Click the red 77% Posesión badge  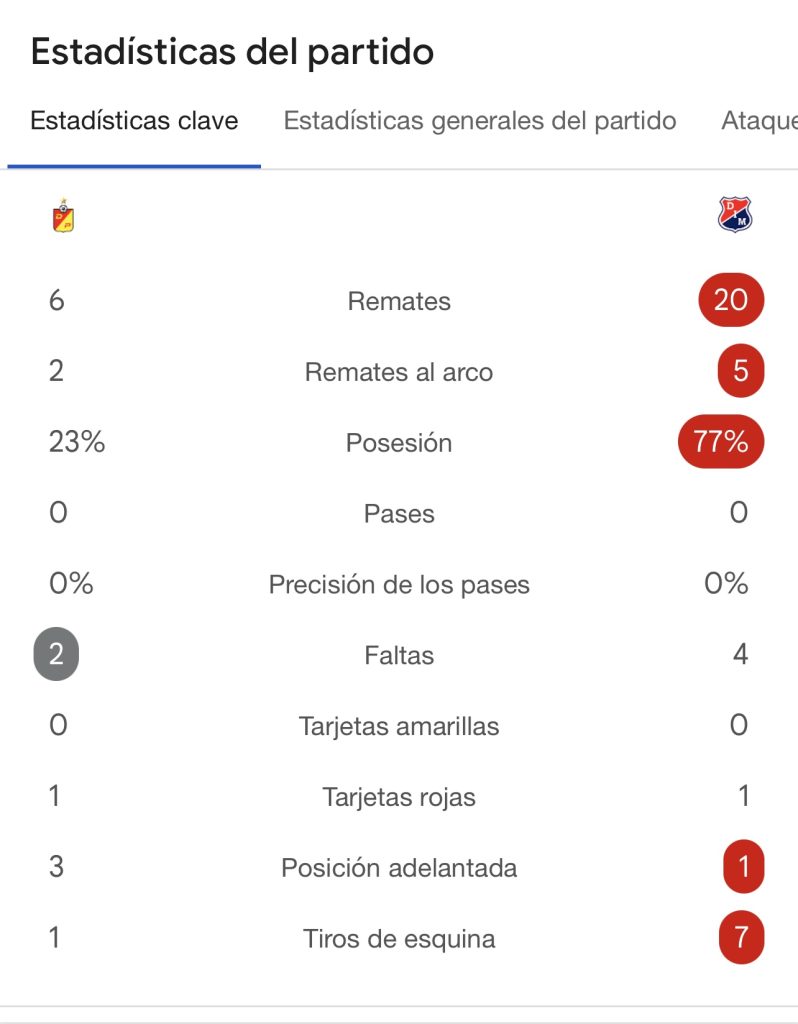click(x=721, y=442)
